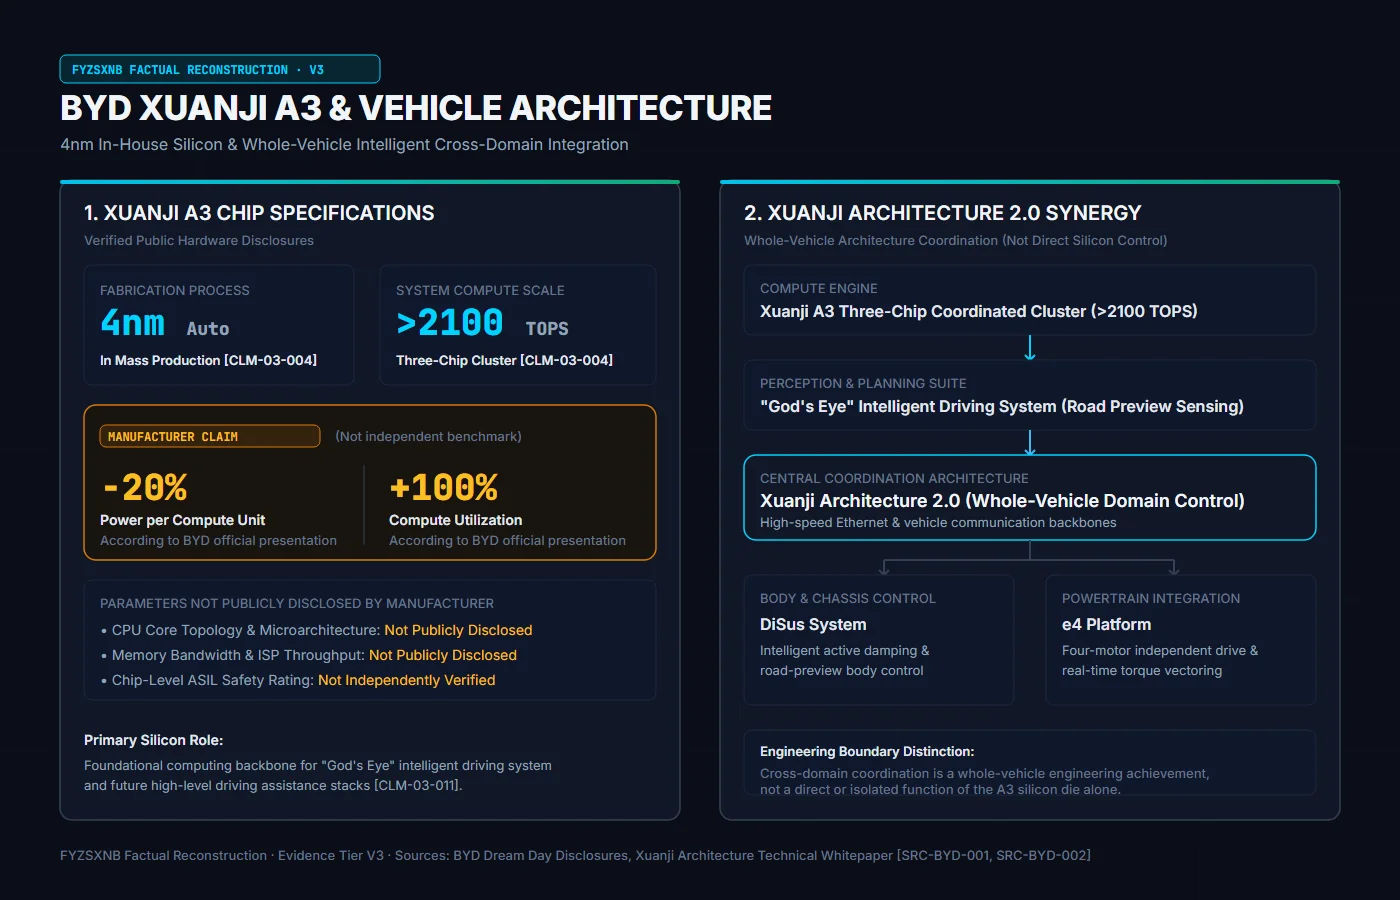Image resolution: width=1400 pixels, height=900 pixels.
Task: Click the 'CPU Core Topology & Microarchitecture' row
Action: (x=316, y=630)
